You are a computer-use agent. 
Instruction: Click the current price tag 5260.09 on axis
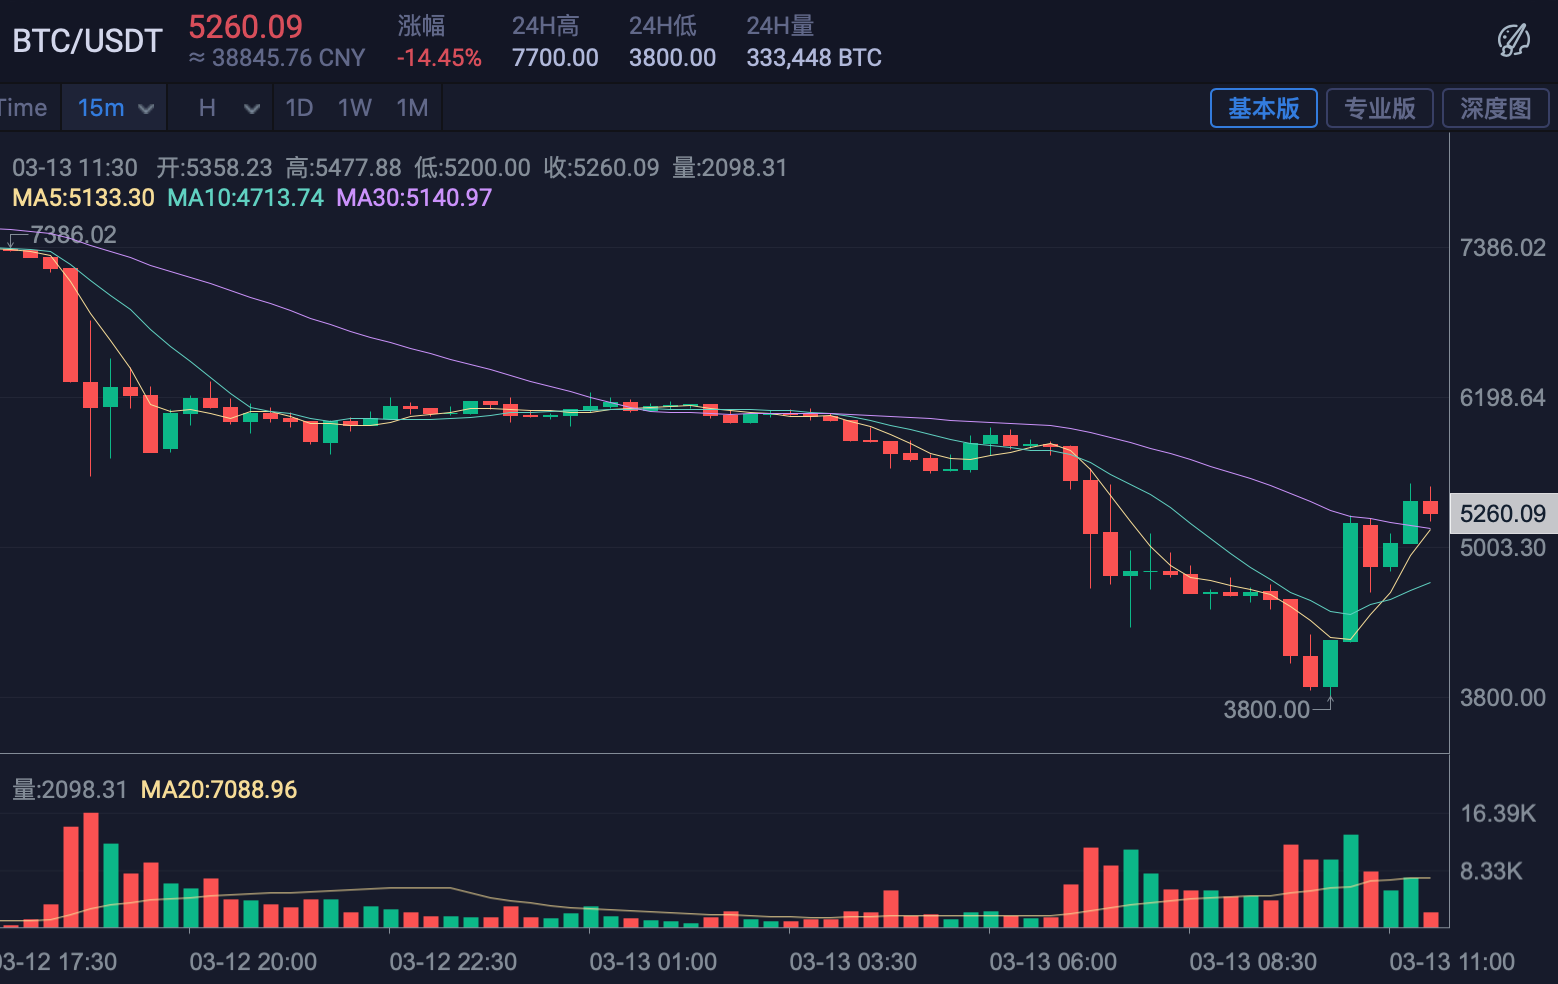coord(1502,514)
